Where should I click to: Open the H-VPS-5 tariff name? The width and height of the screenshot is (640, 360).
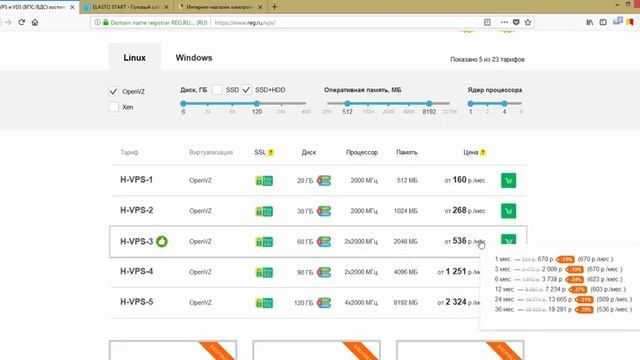(136, 302)
